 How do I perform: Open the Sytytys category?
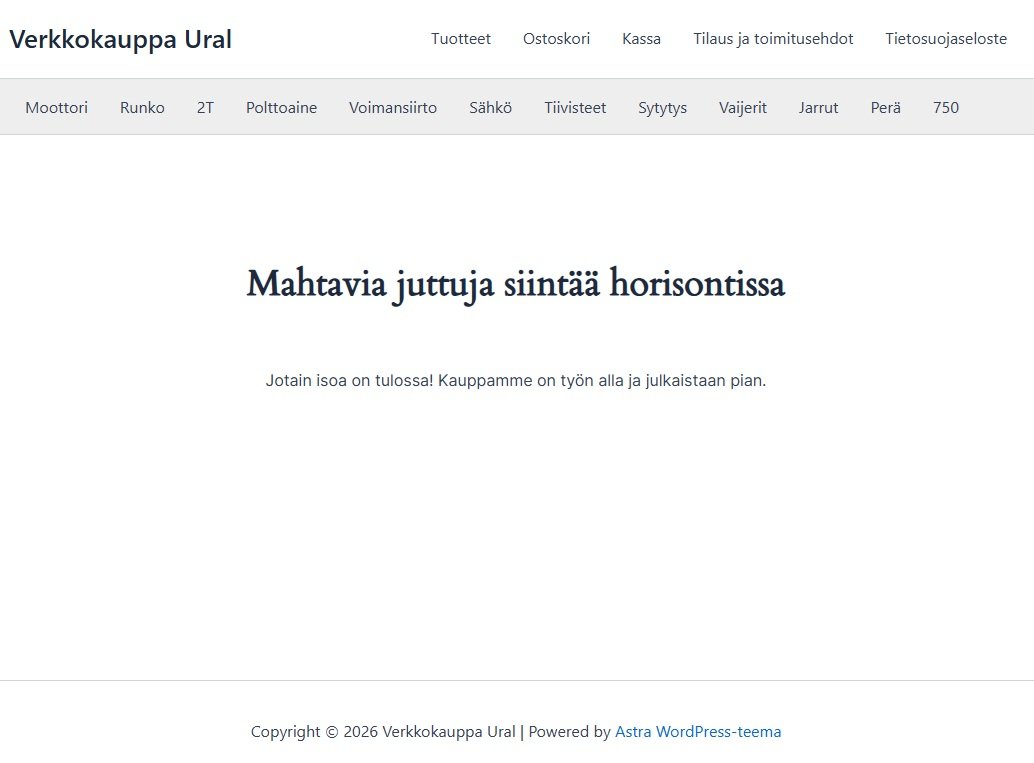(662, 107)
